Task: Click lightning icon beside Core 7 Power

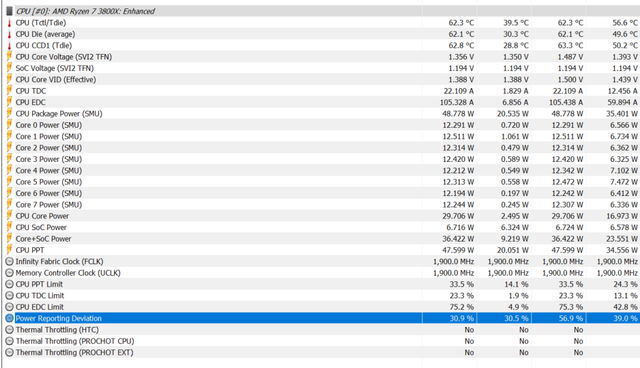Action: point(9,205)
